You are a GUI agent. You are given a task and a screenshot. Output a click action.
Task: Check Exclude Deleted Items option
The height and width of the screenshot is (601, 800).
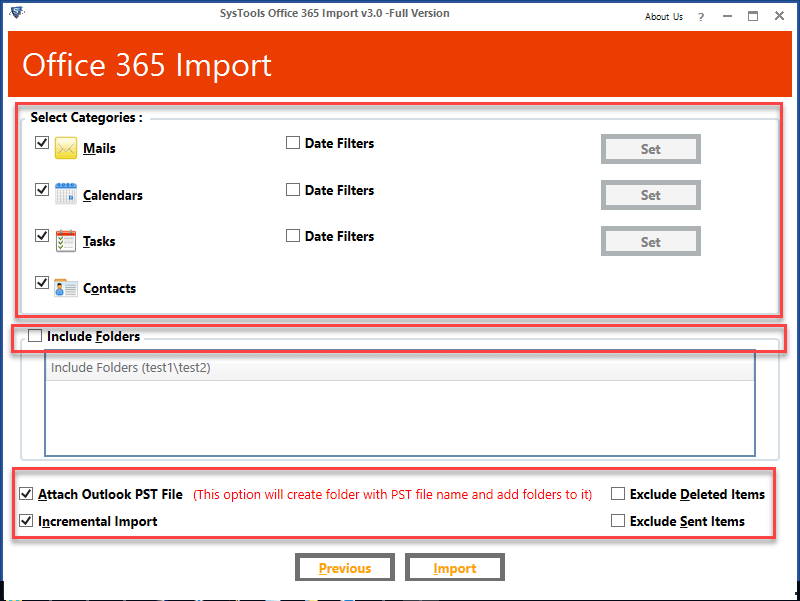[x=618, y=493]
